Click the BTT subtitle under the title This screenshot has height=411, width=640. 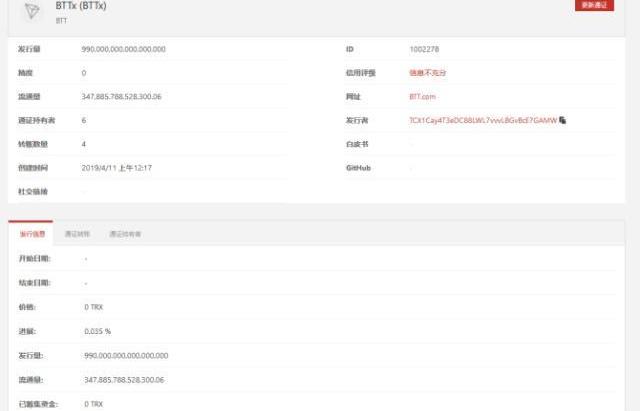(x=61, y=20)
